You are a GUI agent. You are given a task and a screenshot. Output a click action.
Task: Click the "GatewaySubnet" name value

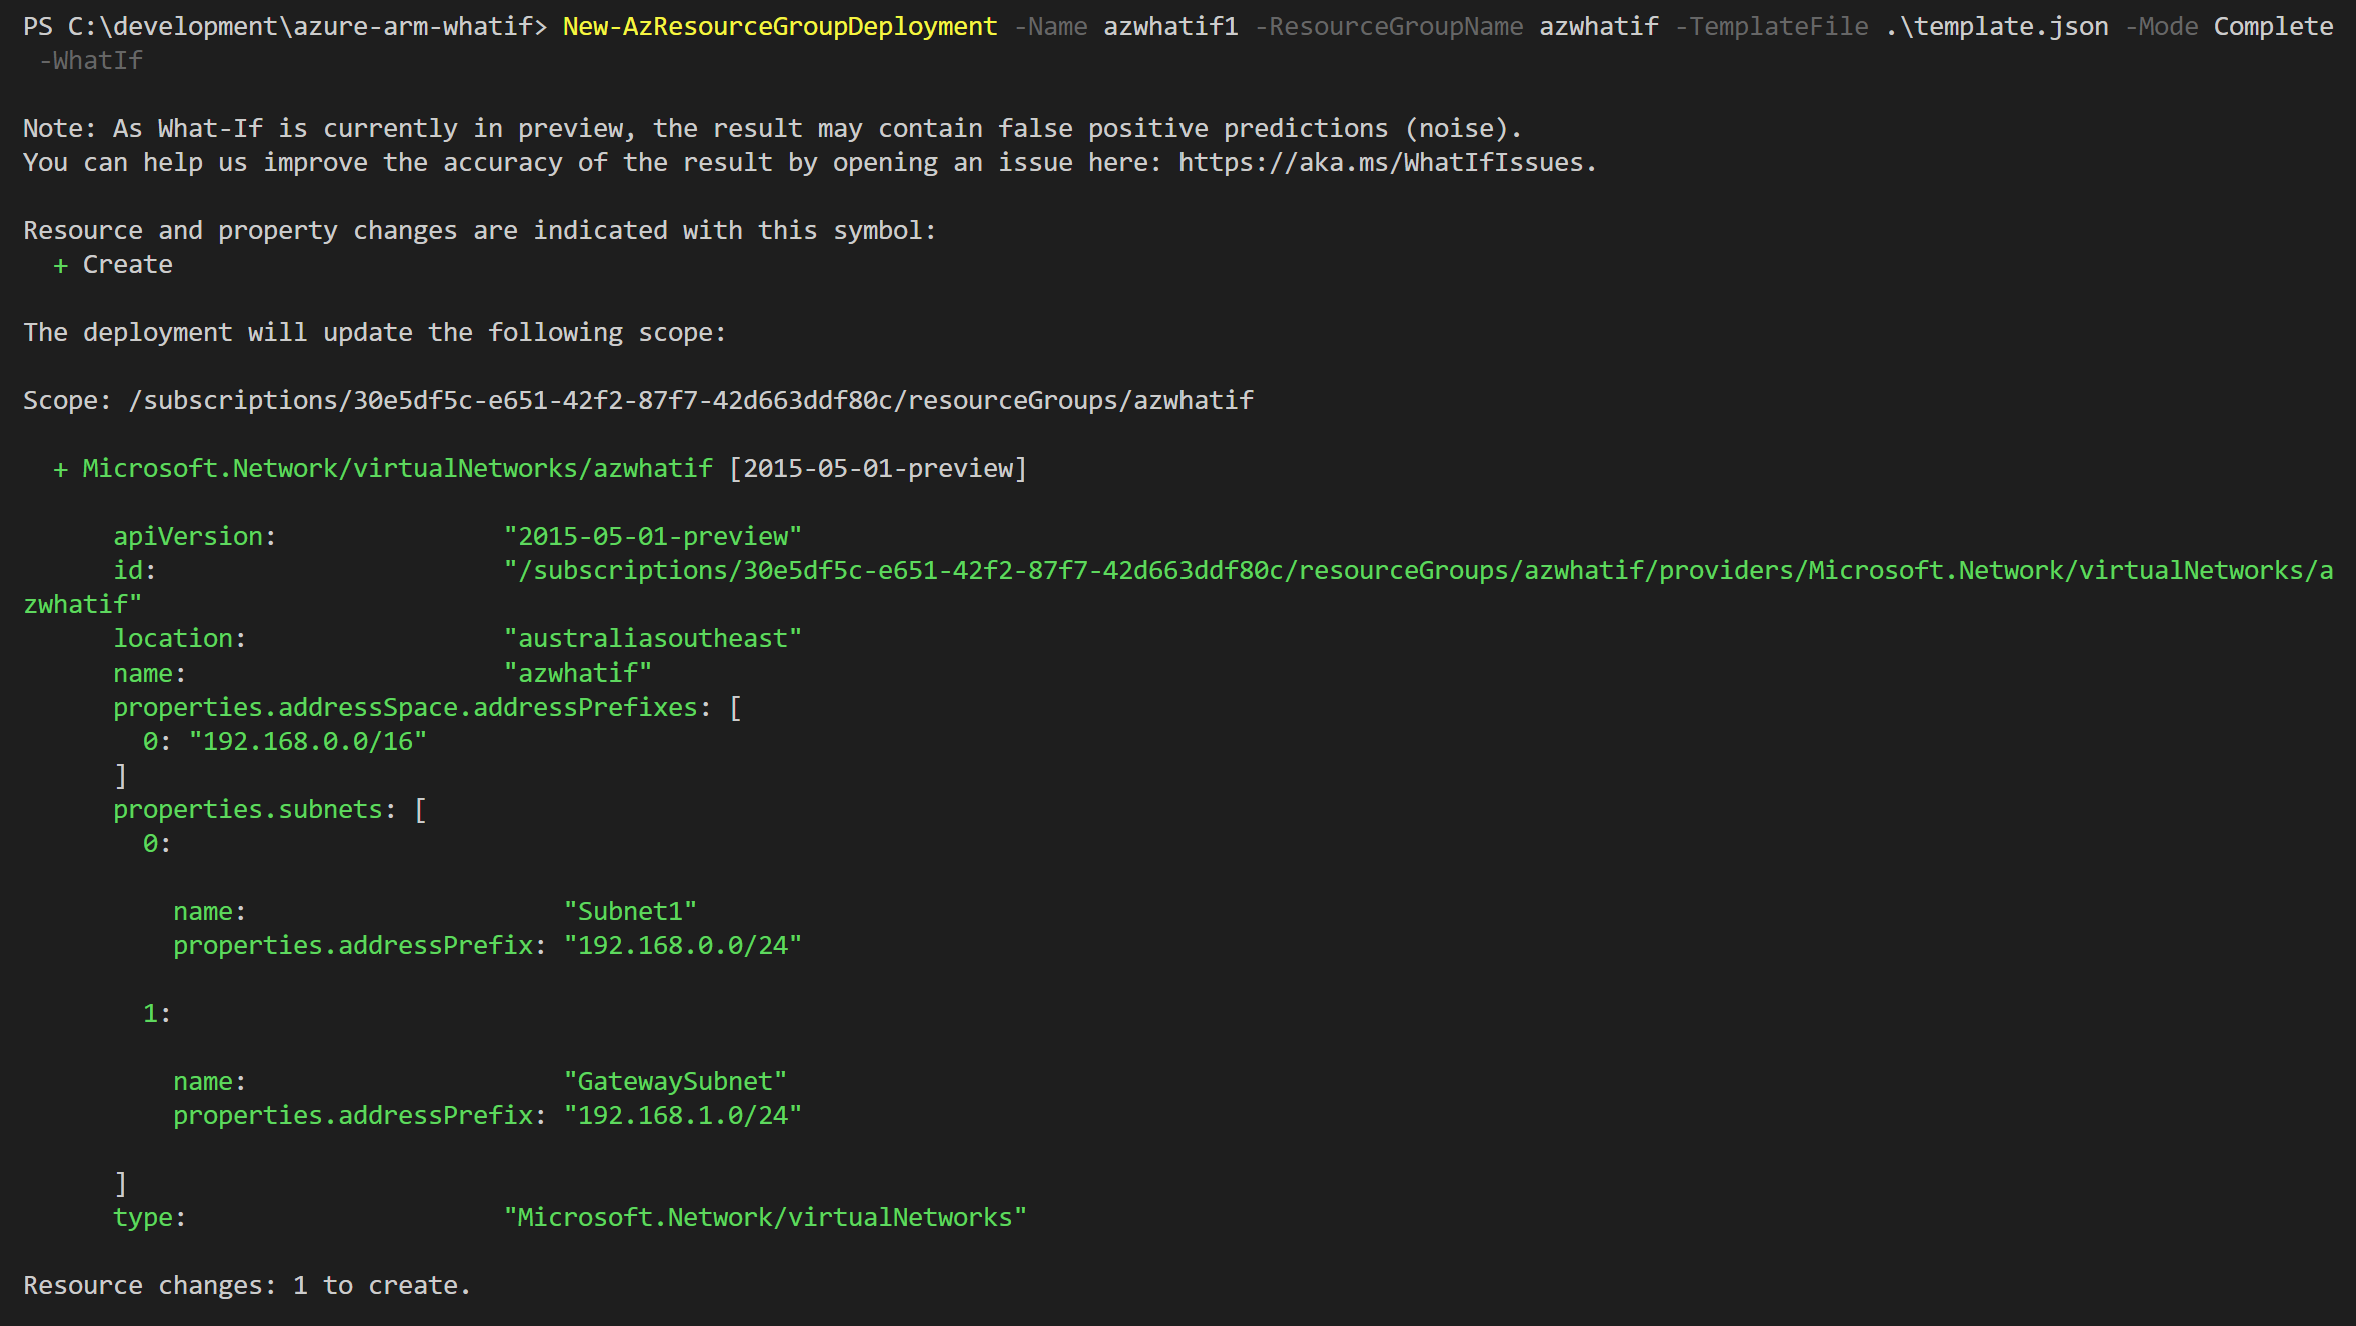(x=675, y=1080)
